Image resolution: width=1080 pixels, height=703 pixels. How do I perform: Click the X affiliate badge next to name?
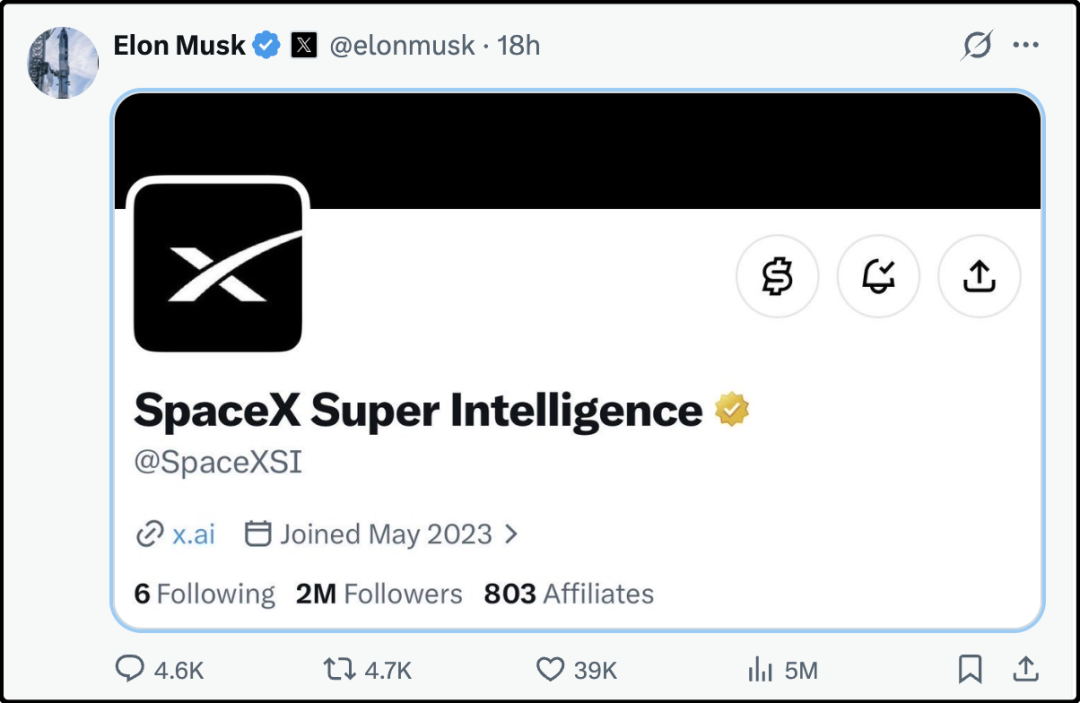304,45
